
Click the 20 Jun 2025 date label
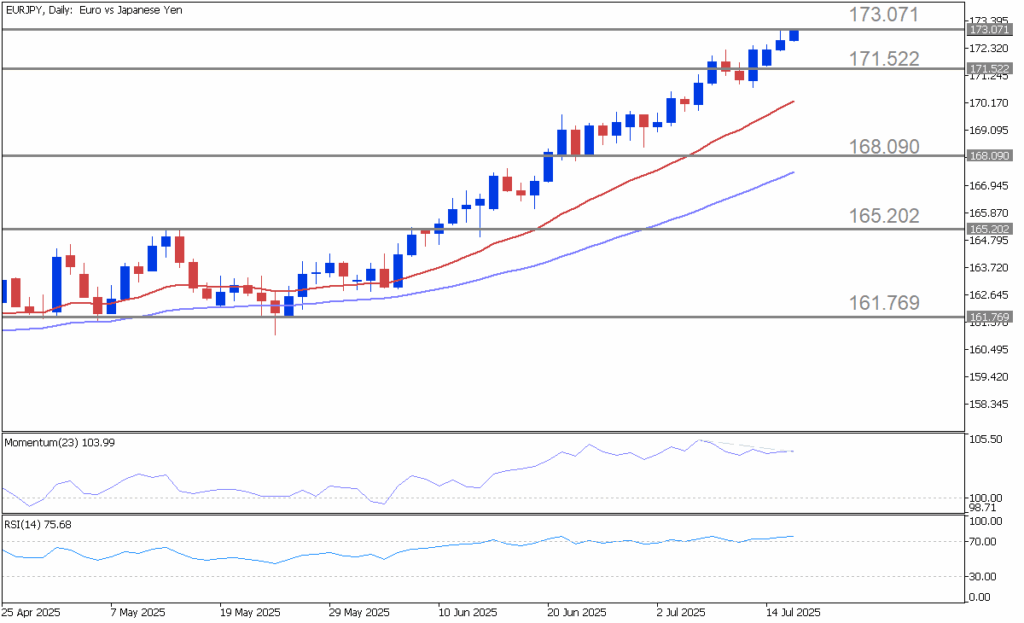click(577, 613)
